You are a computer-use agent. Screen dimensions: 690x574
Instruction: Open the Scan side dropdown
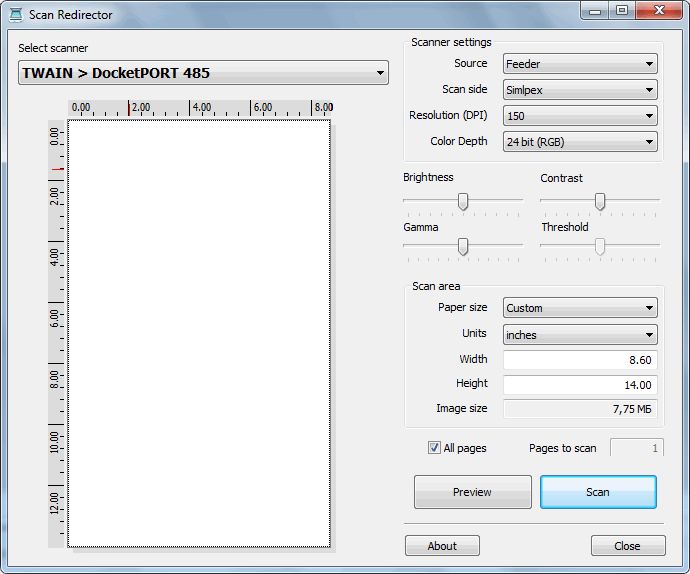tap(580, 90)
